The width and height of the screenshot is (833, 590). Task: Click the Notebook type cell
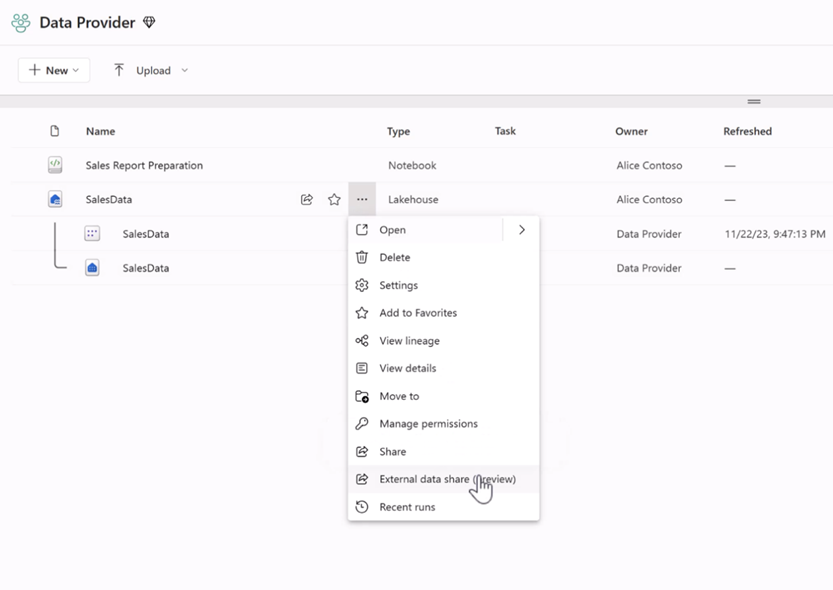412,165
